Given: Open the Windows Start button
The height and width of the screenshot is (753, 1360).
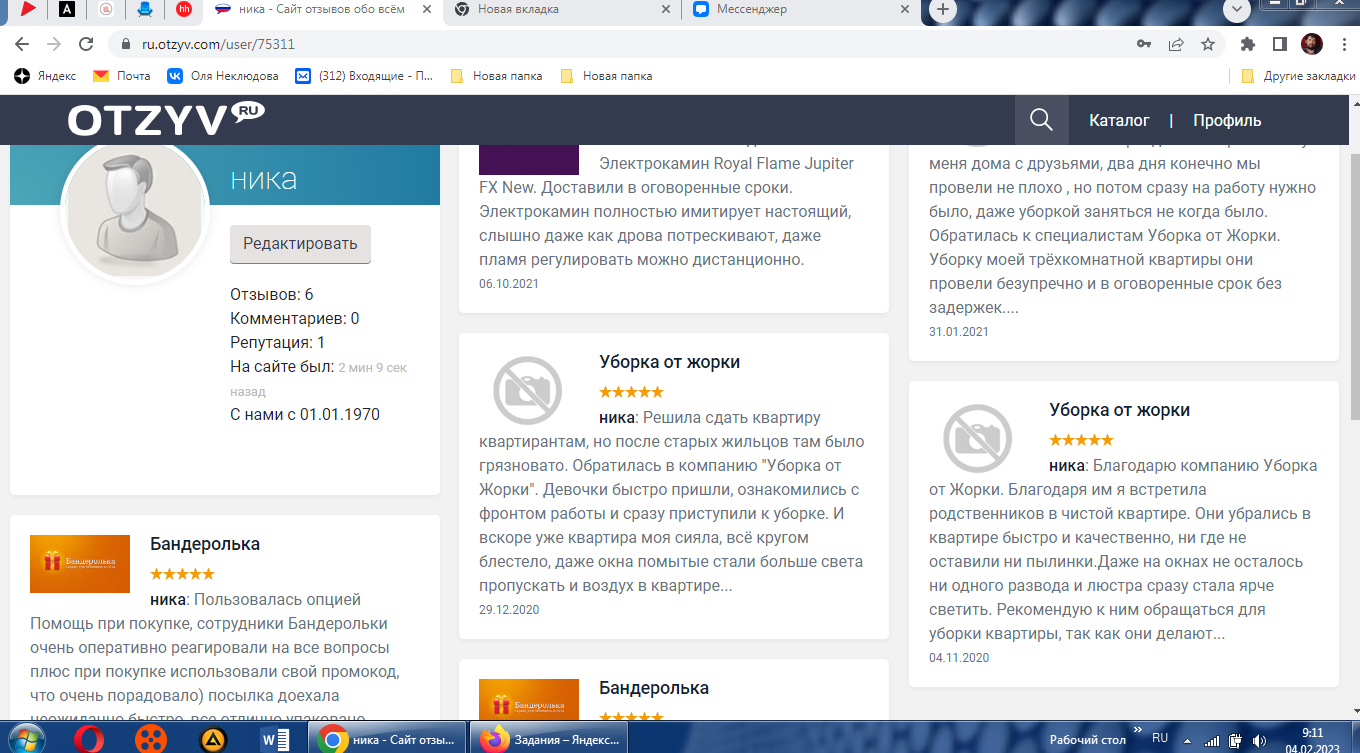Looking at the screenshot, I should [x=26, y=739].
